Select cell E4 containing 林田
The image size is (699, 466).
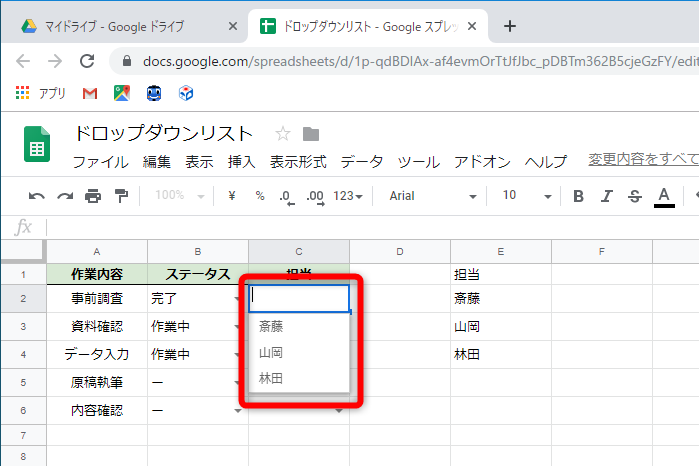coord(501,355)
